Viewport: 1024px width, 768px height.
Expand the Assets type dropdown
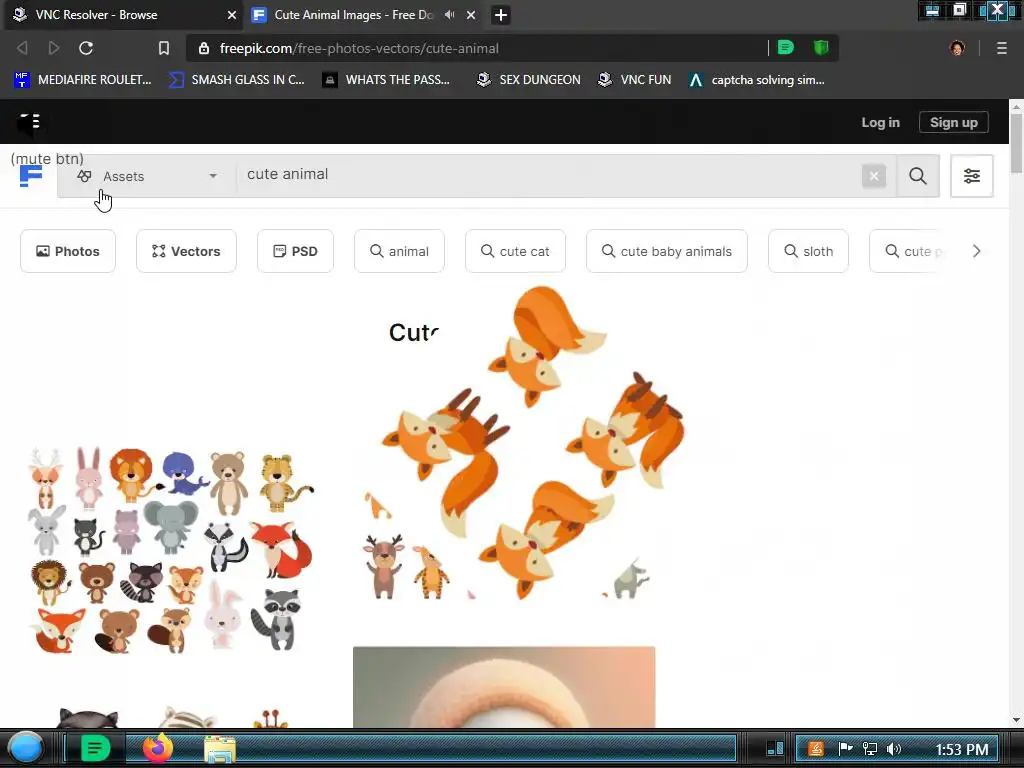point(146,176)
